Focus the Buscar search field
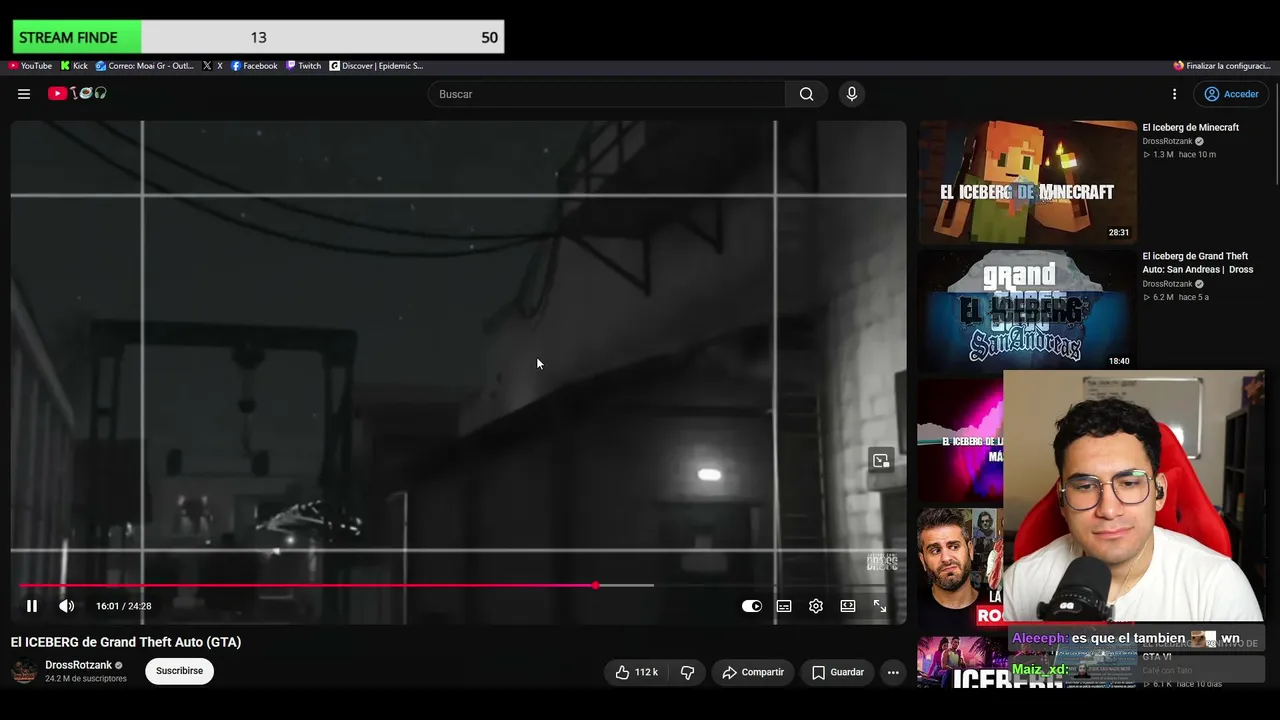 pyautogui.click(x=607, y=94)
